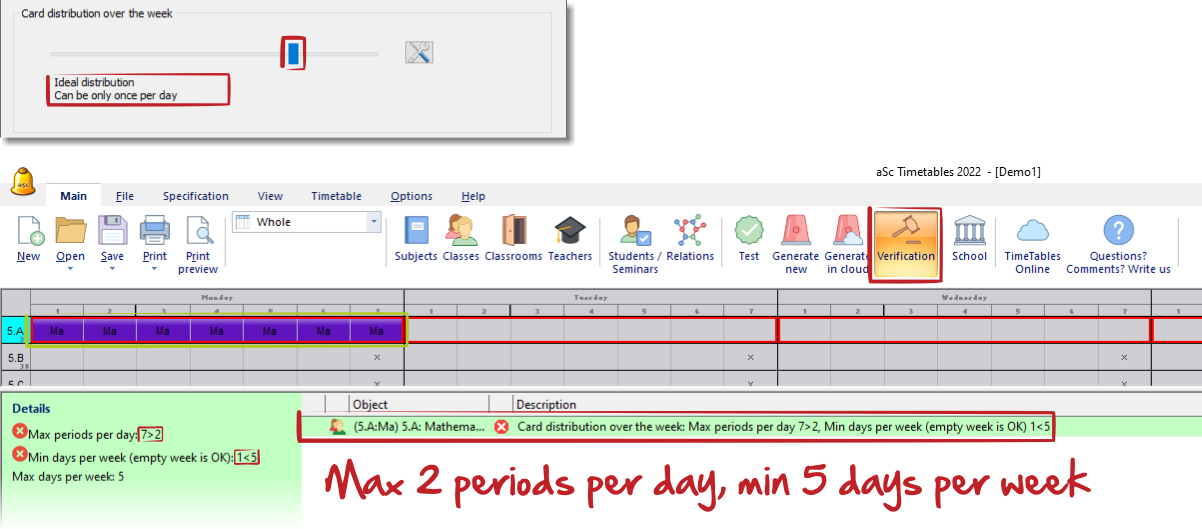Switch to the Timetable ribbon tab

[x=336, y=196]
